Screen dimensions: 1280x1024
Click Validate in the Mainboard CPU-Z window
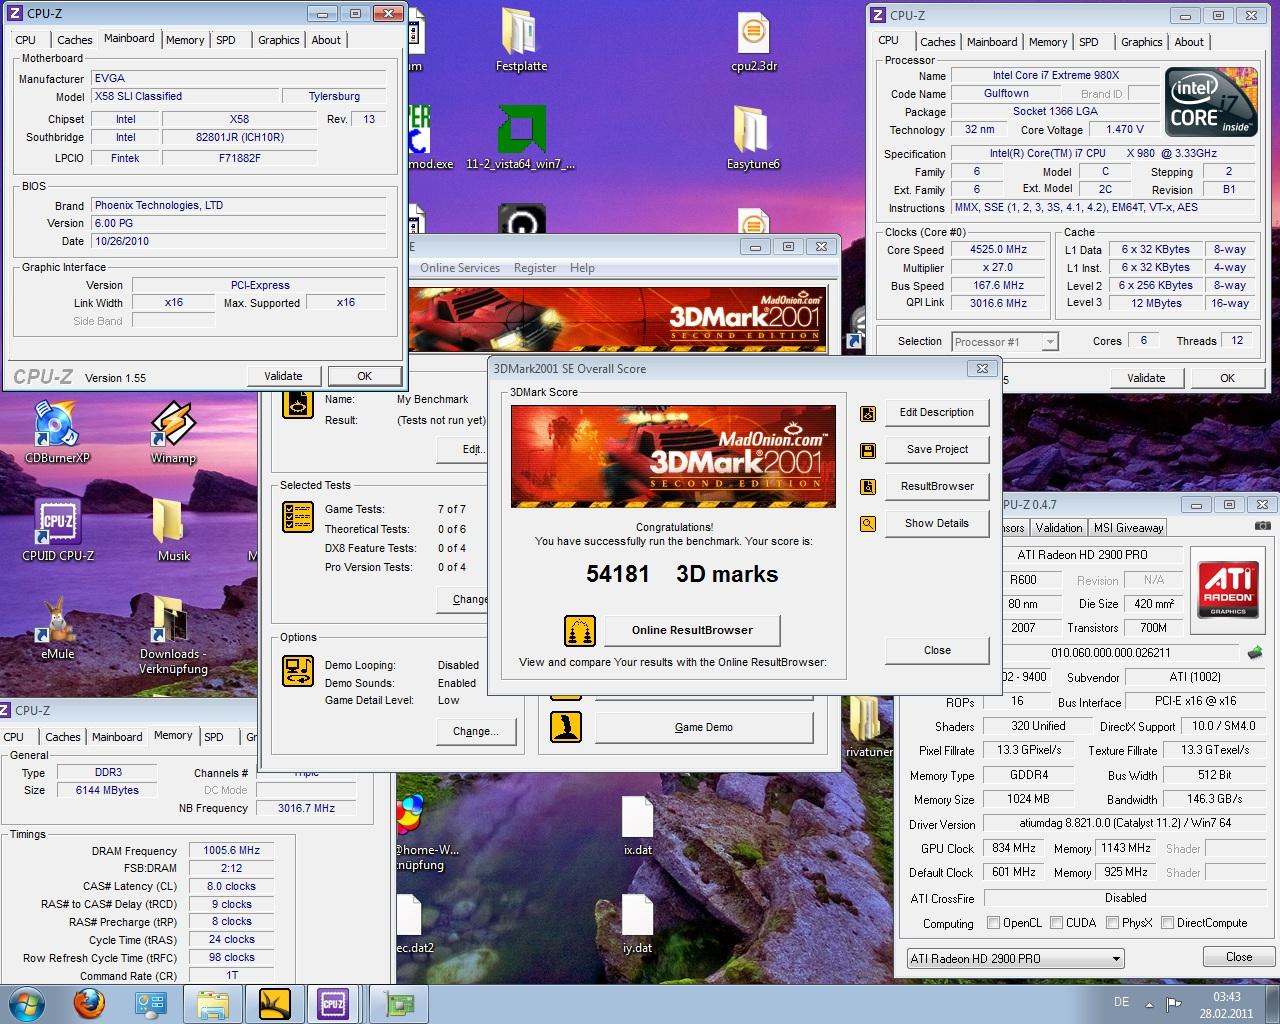coord(283,376)
